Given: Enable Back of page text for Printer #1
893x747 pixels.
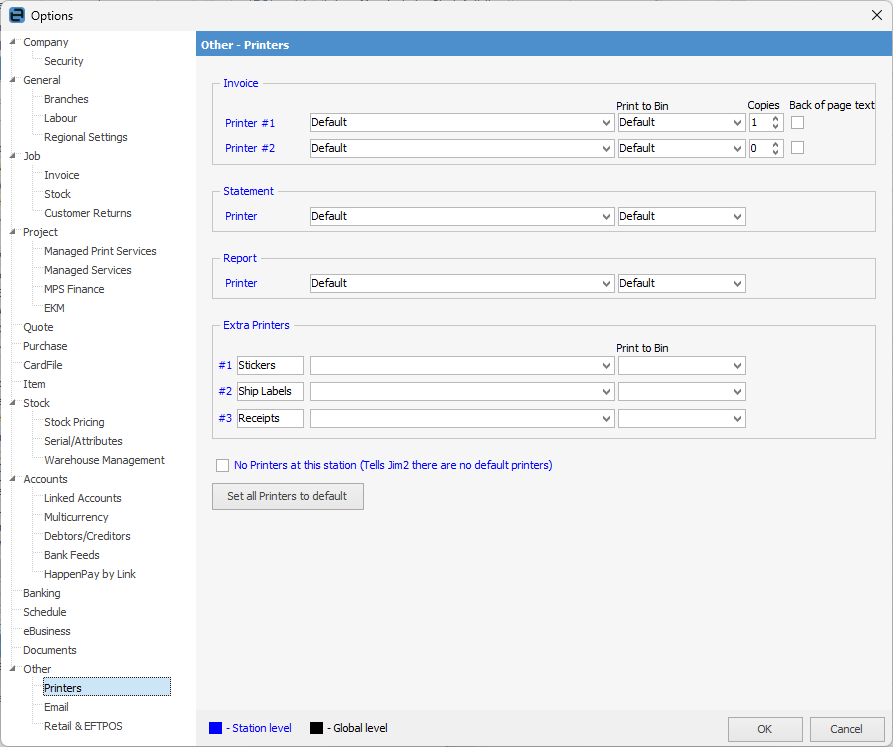Looking at the screenshot, I should tap(797, 123).
